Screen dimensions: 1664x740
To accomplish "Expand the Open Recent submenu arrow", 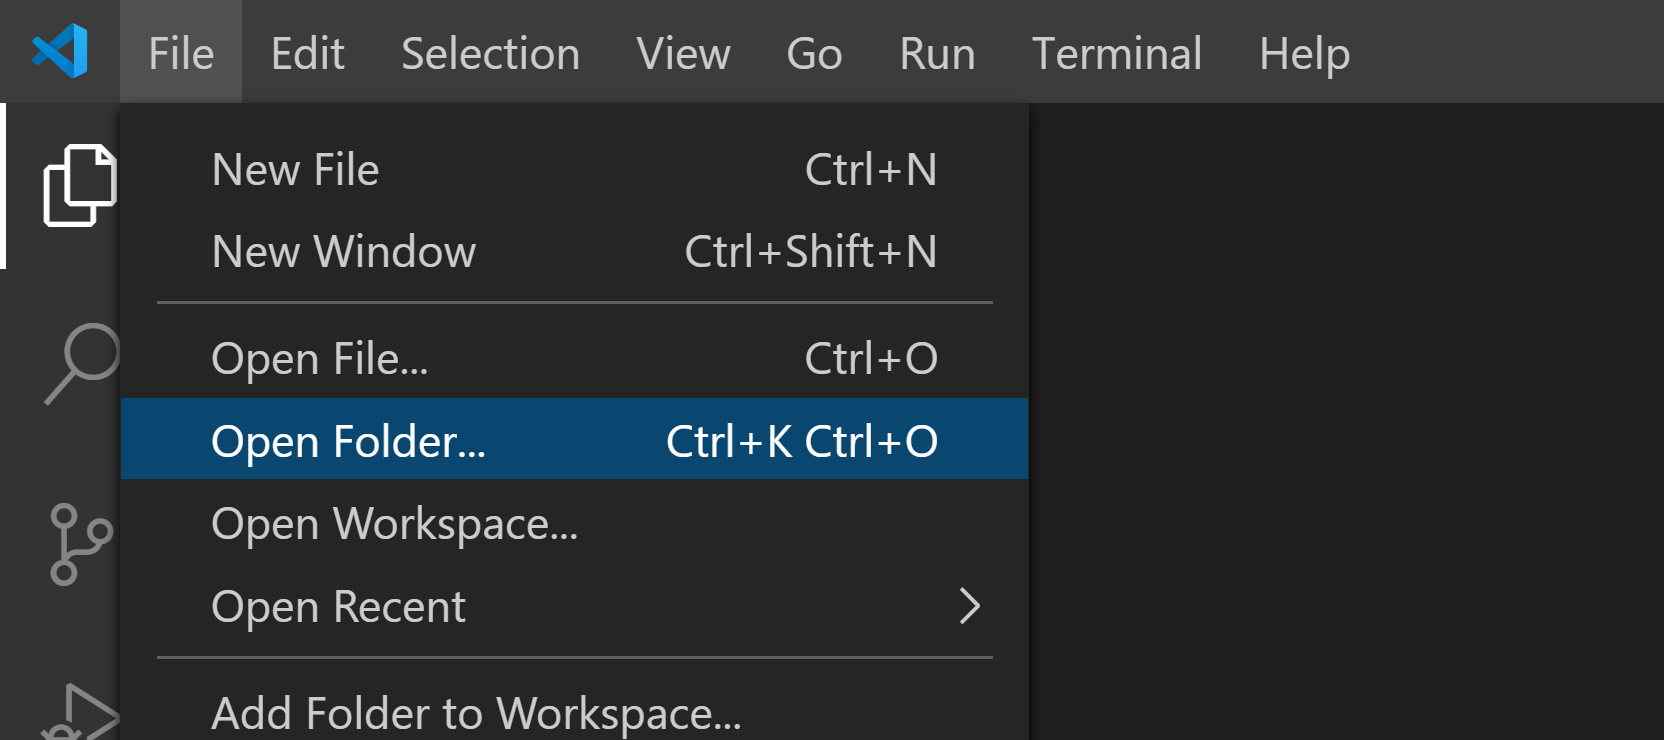I will 968,606.
